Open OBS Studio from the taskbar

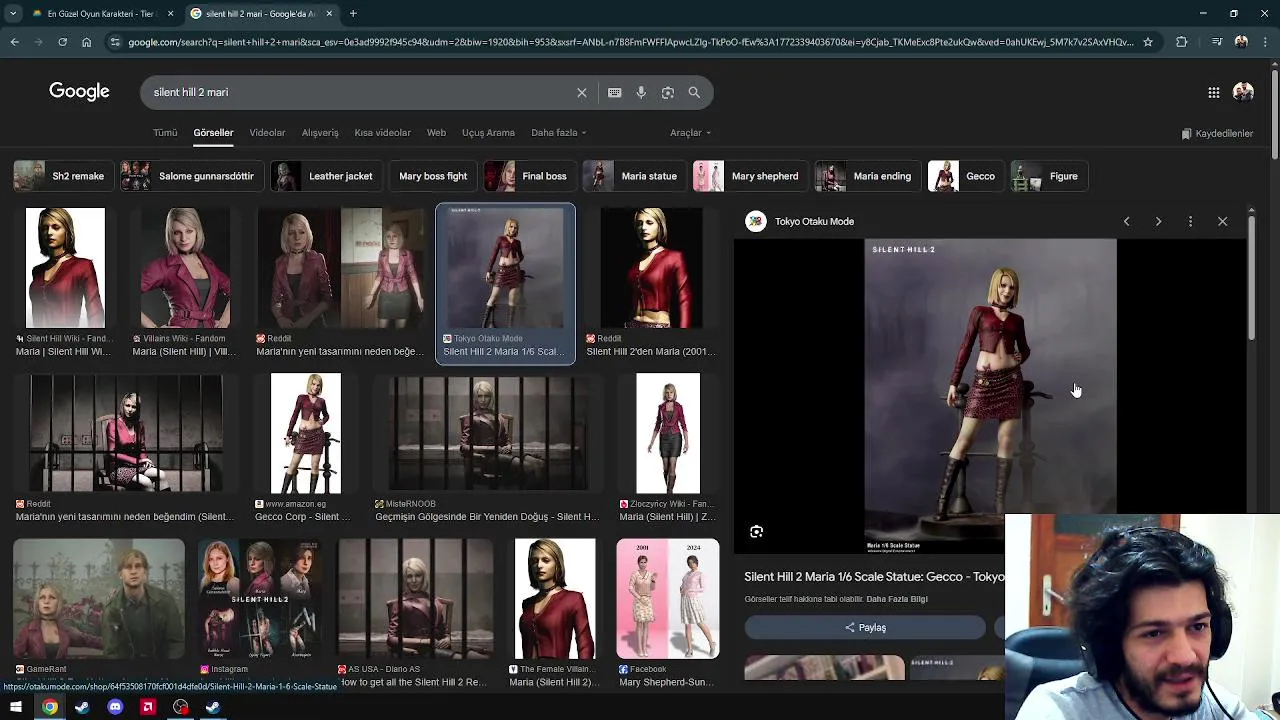coord(180,707)
